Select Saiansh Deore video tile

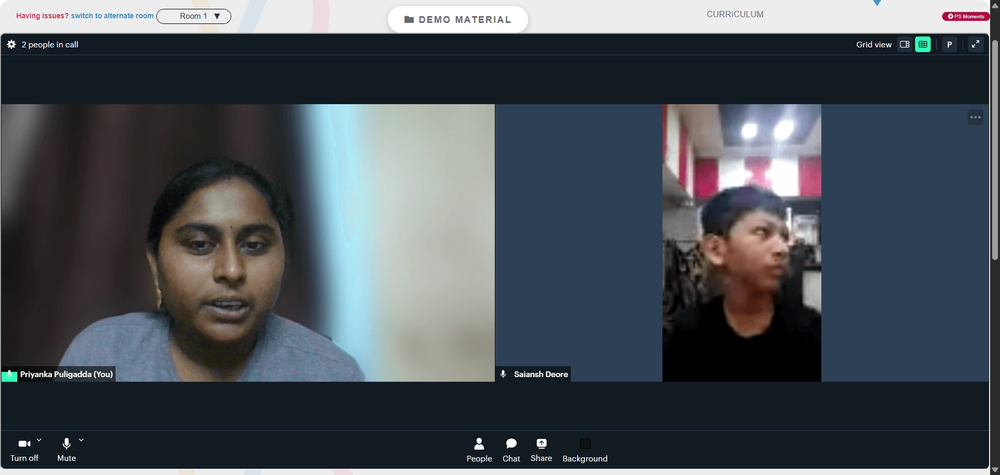(x=742, y=243)
